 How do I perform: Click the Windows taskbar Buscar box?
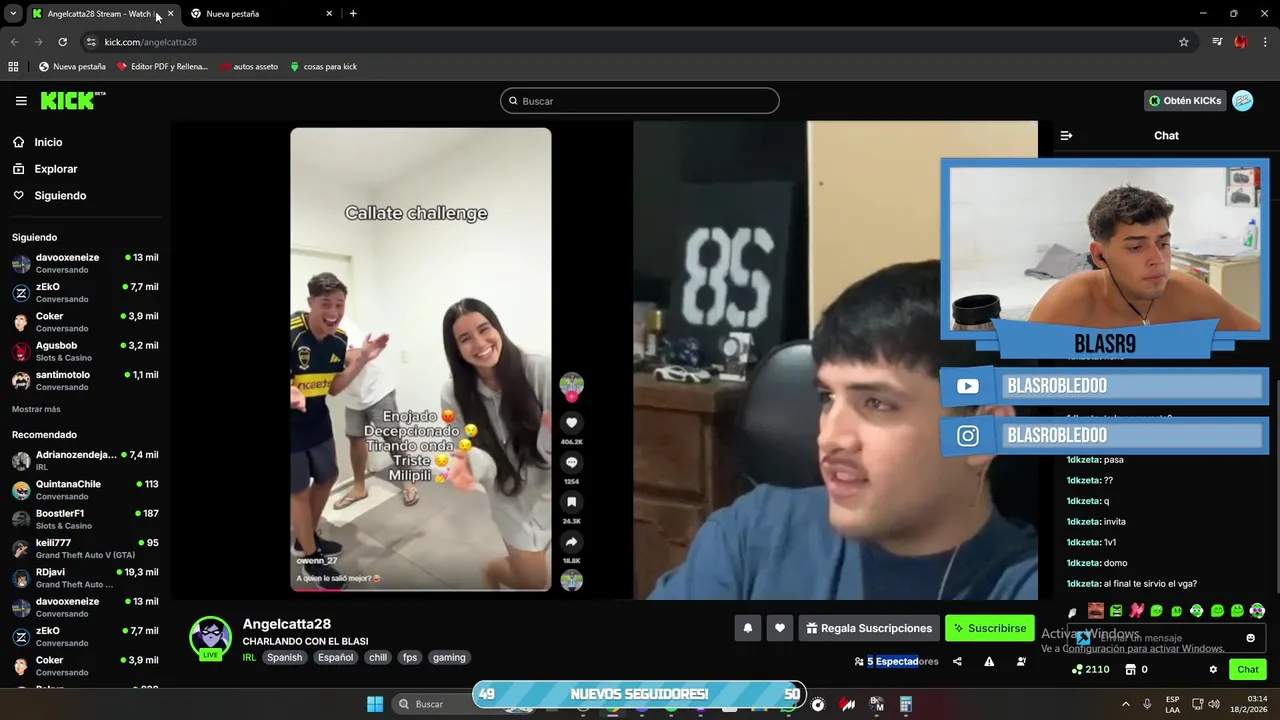[431, 704]
